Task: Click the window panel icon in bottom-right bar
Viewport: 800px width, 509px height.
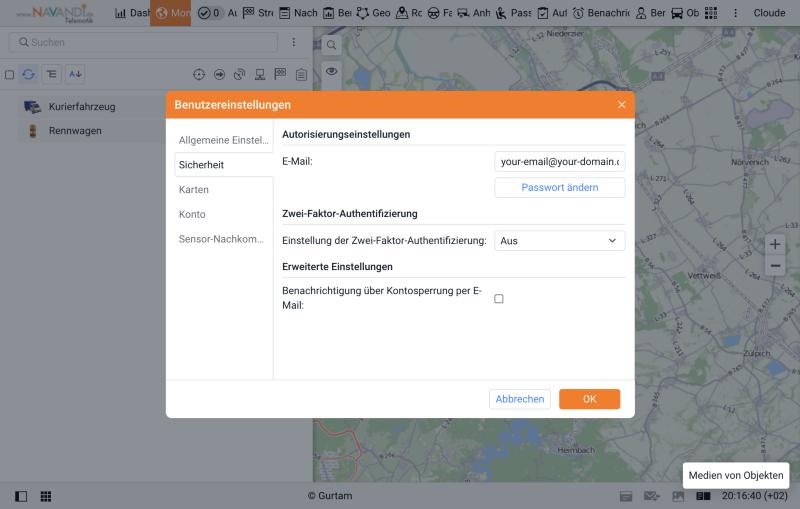Action: [x=626, y=496]
